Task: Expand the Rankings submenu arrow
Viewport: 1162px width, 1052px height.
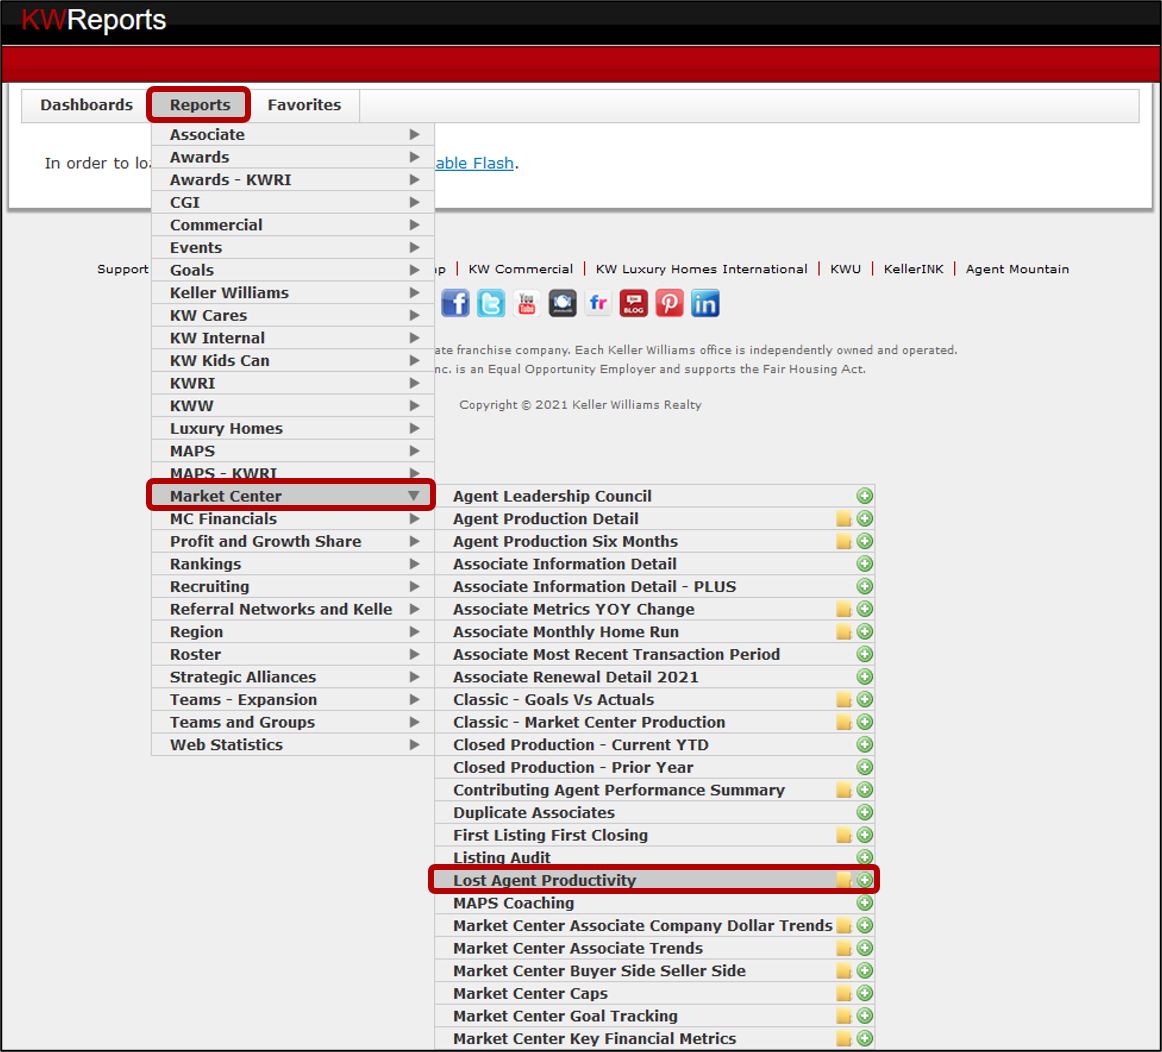Action: coord(414,564)
